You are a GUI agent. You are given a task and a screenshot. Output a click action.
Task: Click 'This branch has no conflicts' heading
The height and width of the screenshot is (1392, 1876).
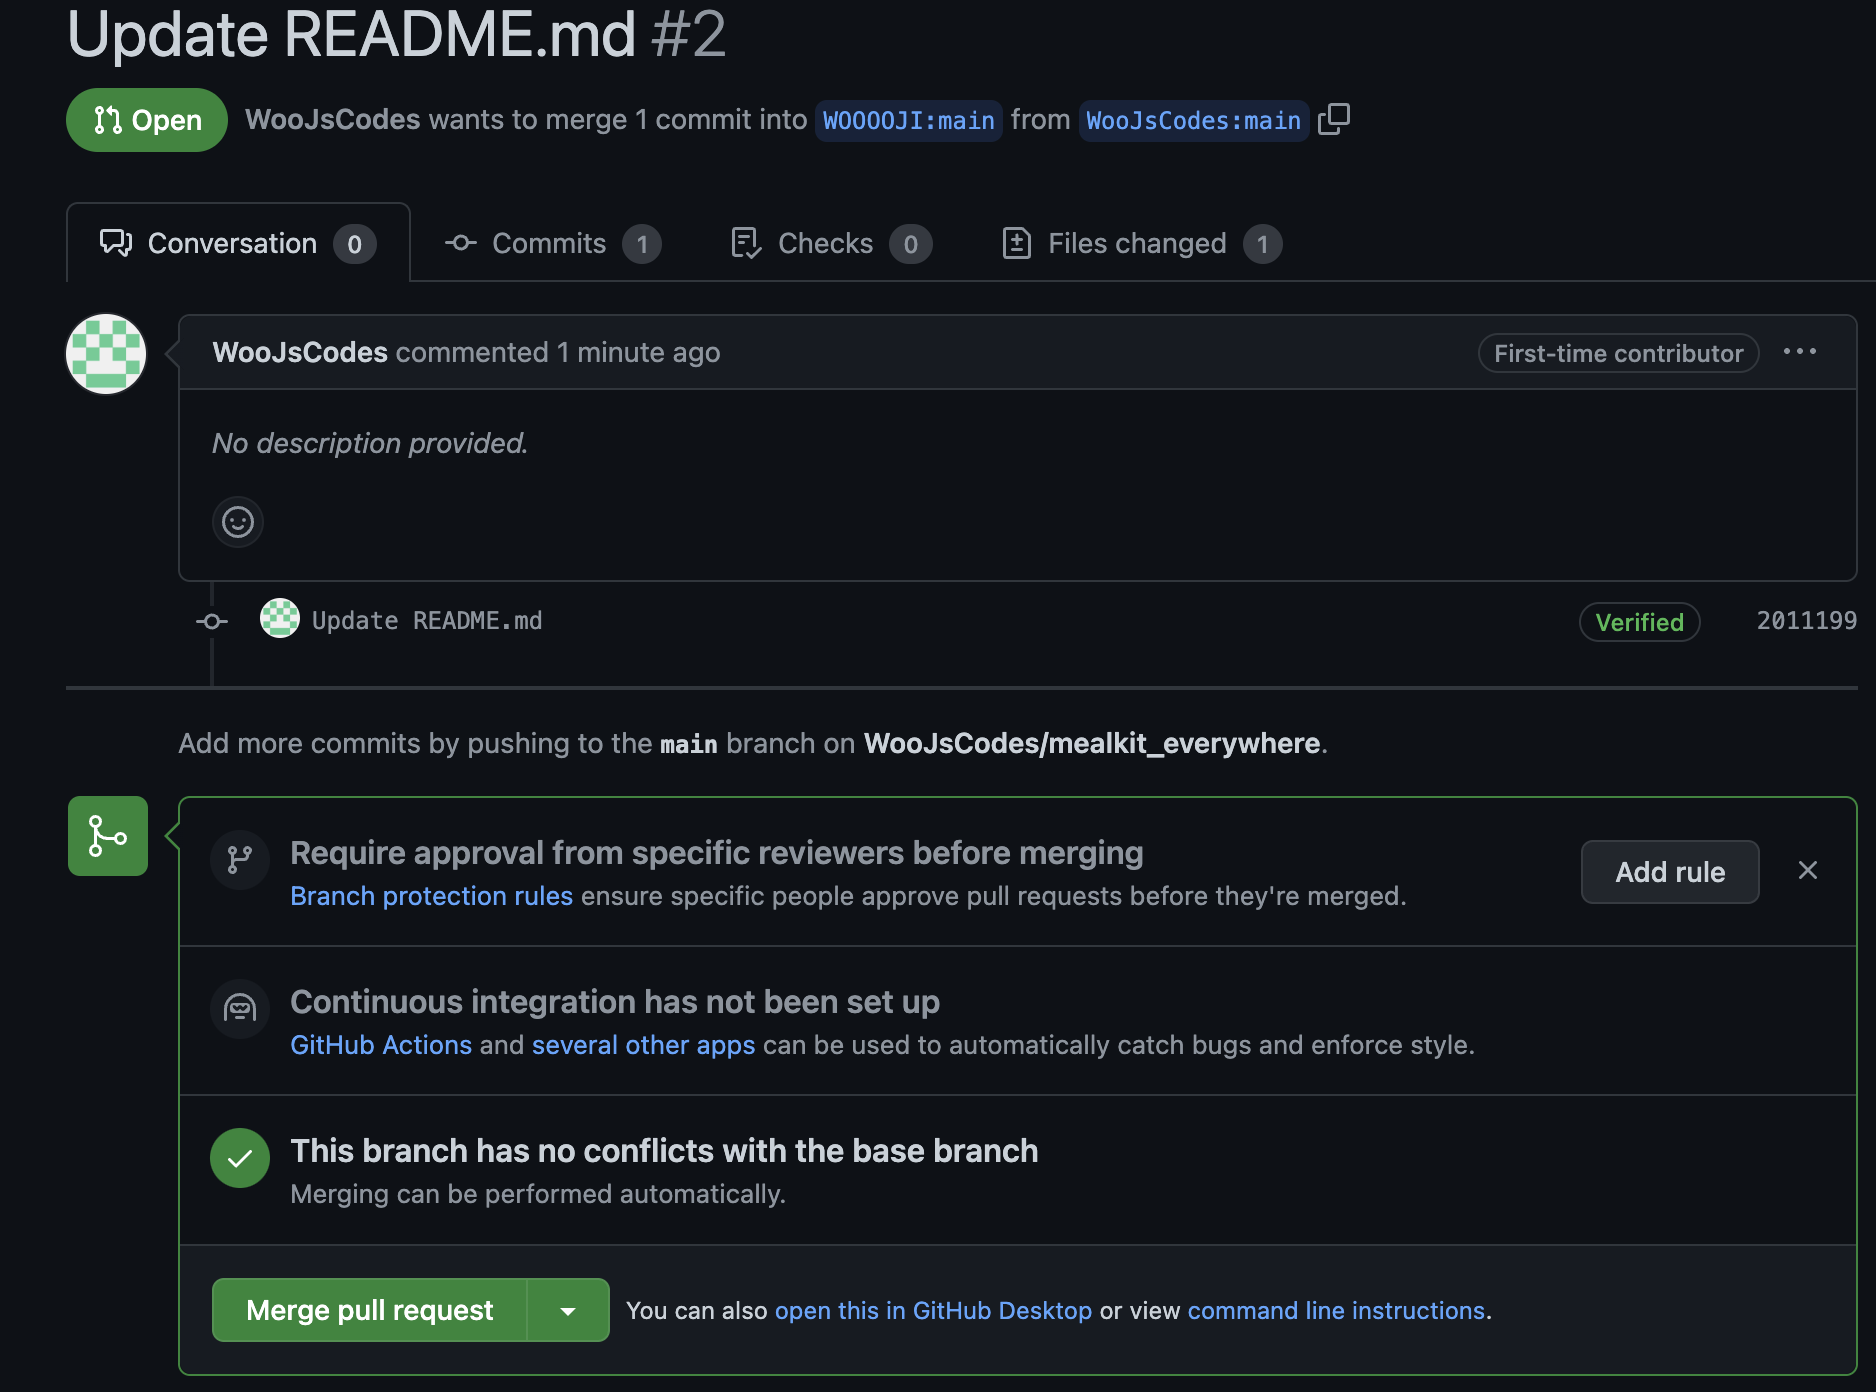tap(664, 1151)
